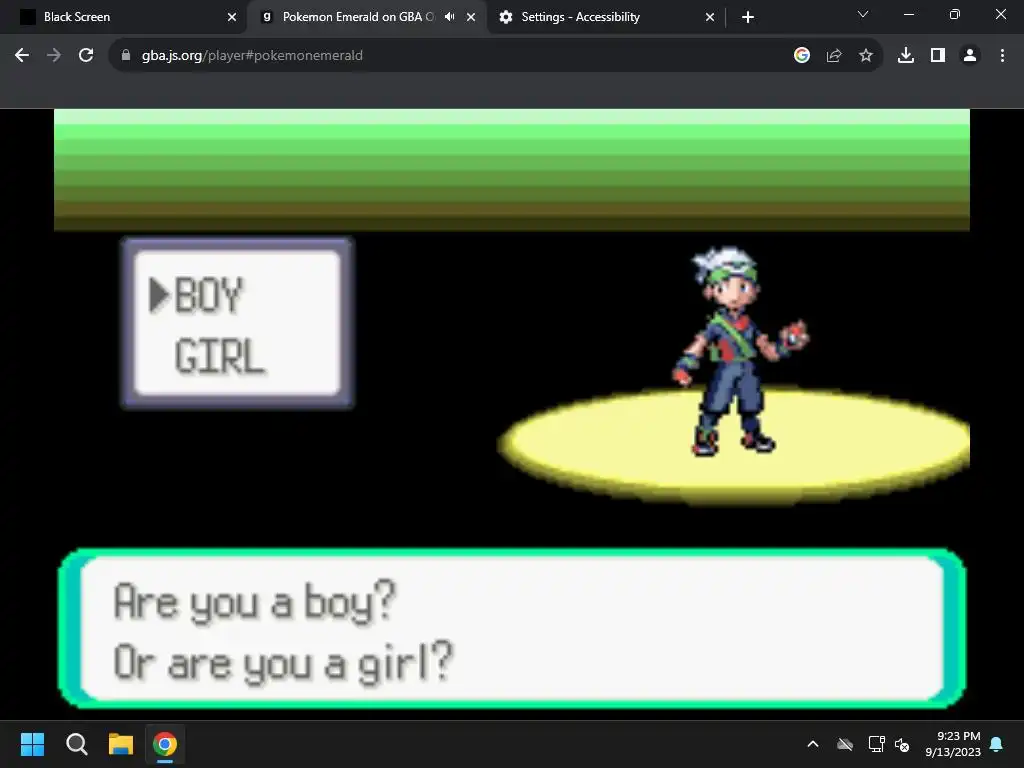Click the OneDrive cloud tray icon
The width and height of the screenshot is (1024, 768).
[845, 744]
